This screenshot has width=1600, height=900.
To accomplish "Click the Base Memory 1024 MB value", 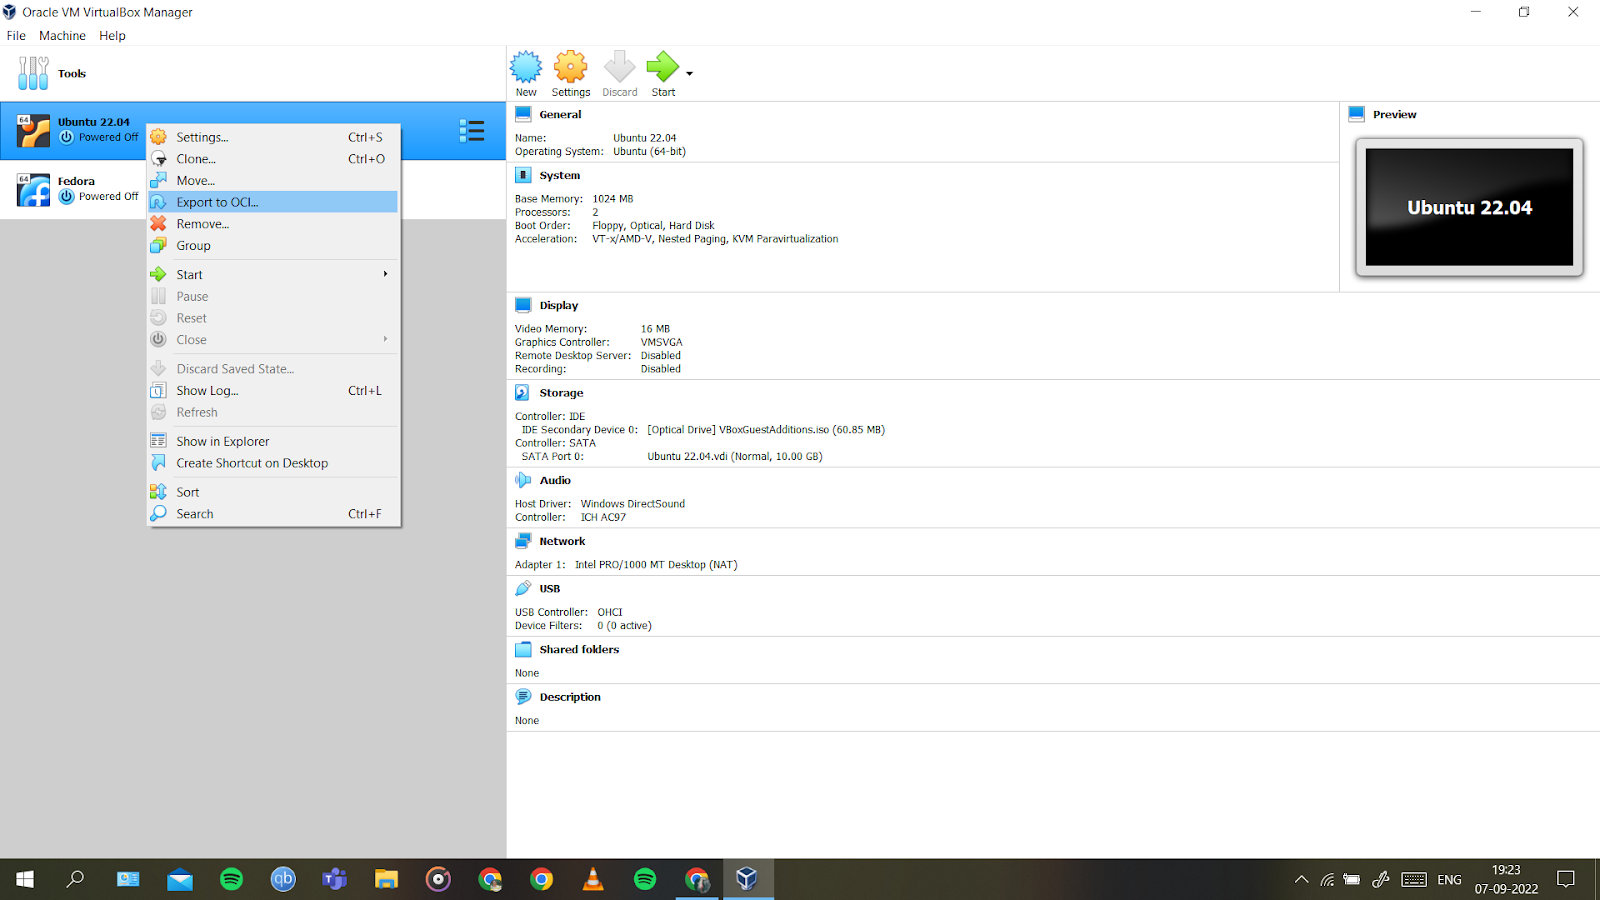I will click(612, 199).
